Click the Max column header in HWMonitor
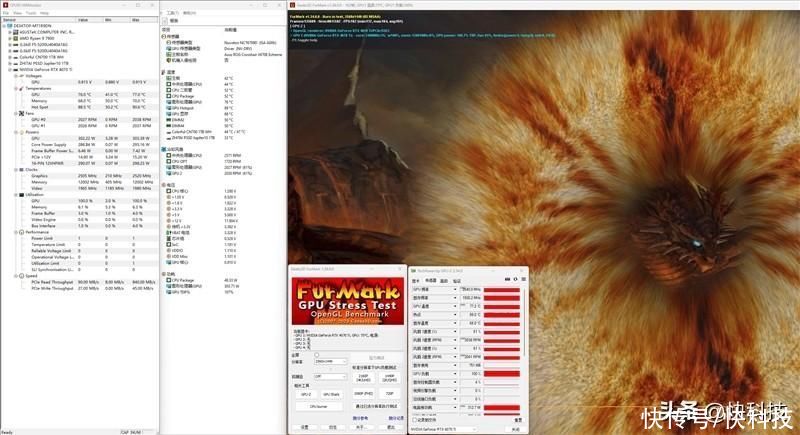The image size is (800, 435). (x=144, y=19)
